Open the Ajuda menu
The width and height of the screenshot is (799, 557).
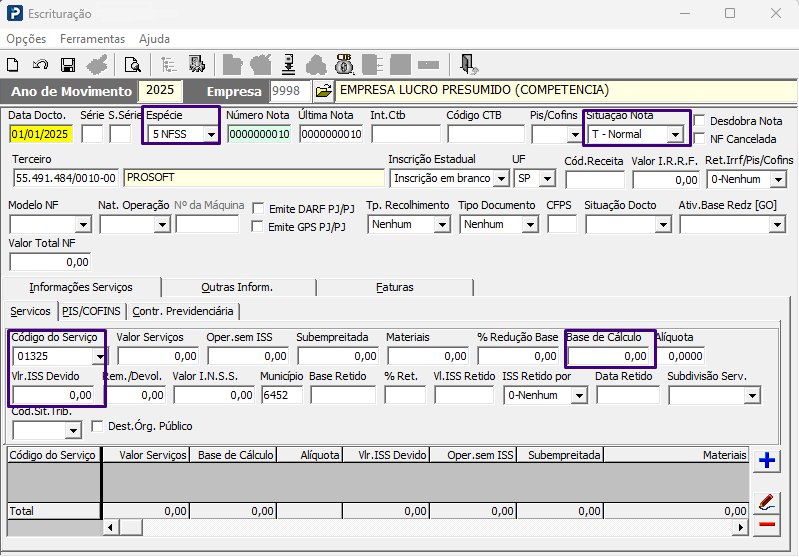tap(154, 39)
